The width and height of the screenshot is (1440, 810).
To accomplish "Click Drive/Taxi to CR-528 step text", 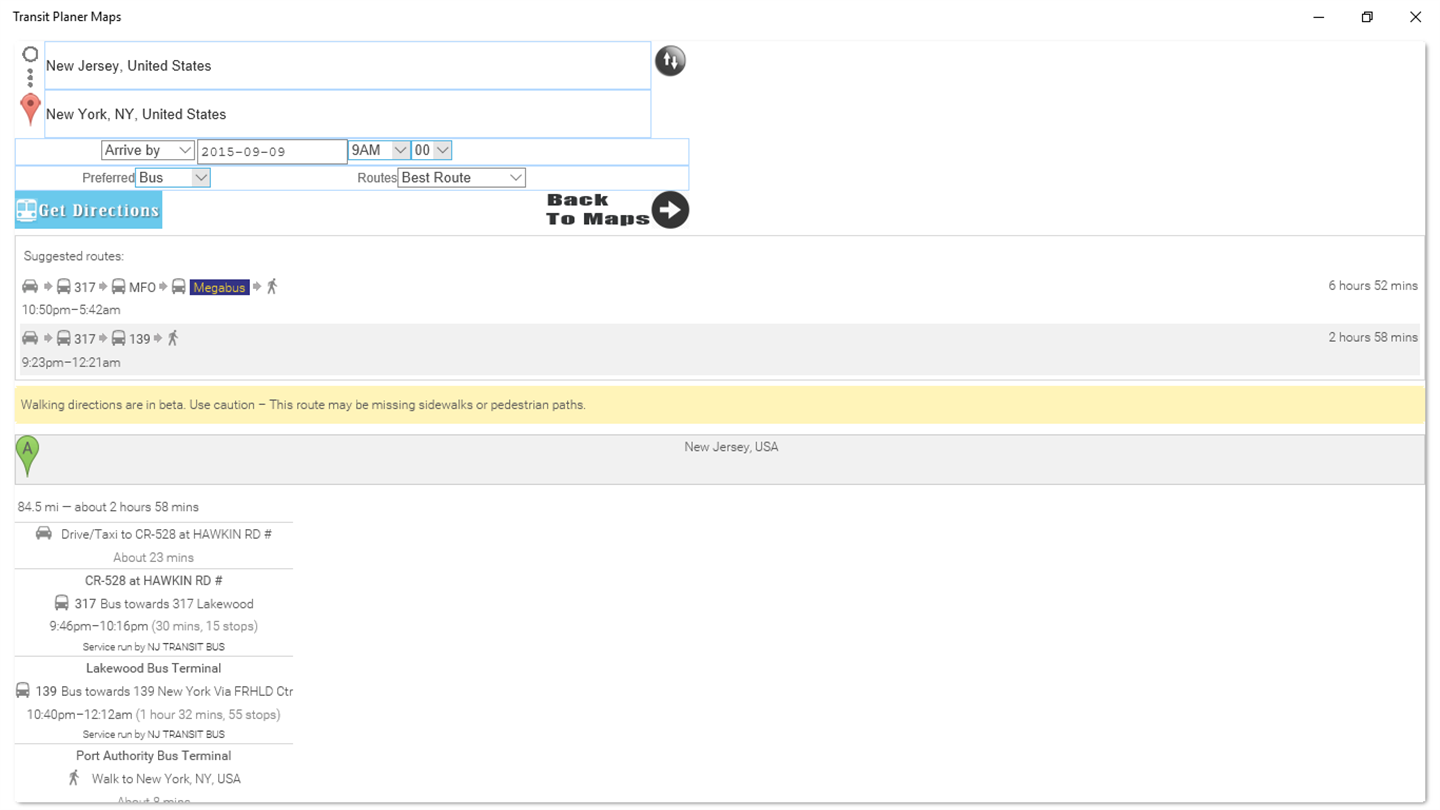I will (166, 534).
